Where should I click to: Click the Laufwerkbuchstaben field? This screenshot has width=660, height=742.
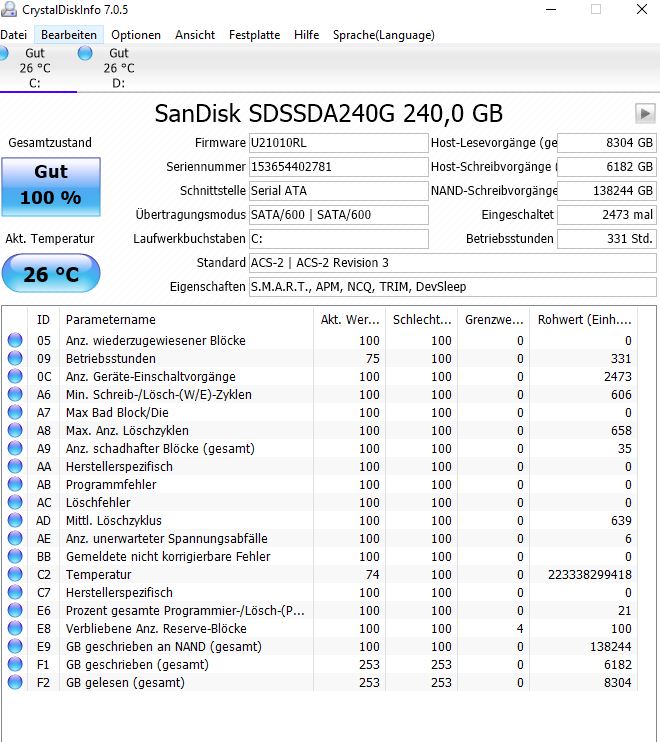[x=339, y=239]
